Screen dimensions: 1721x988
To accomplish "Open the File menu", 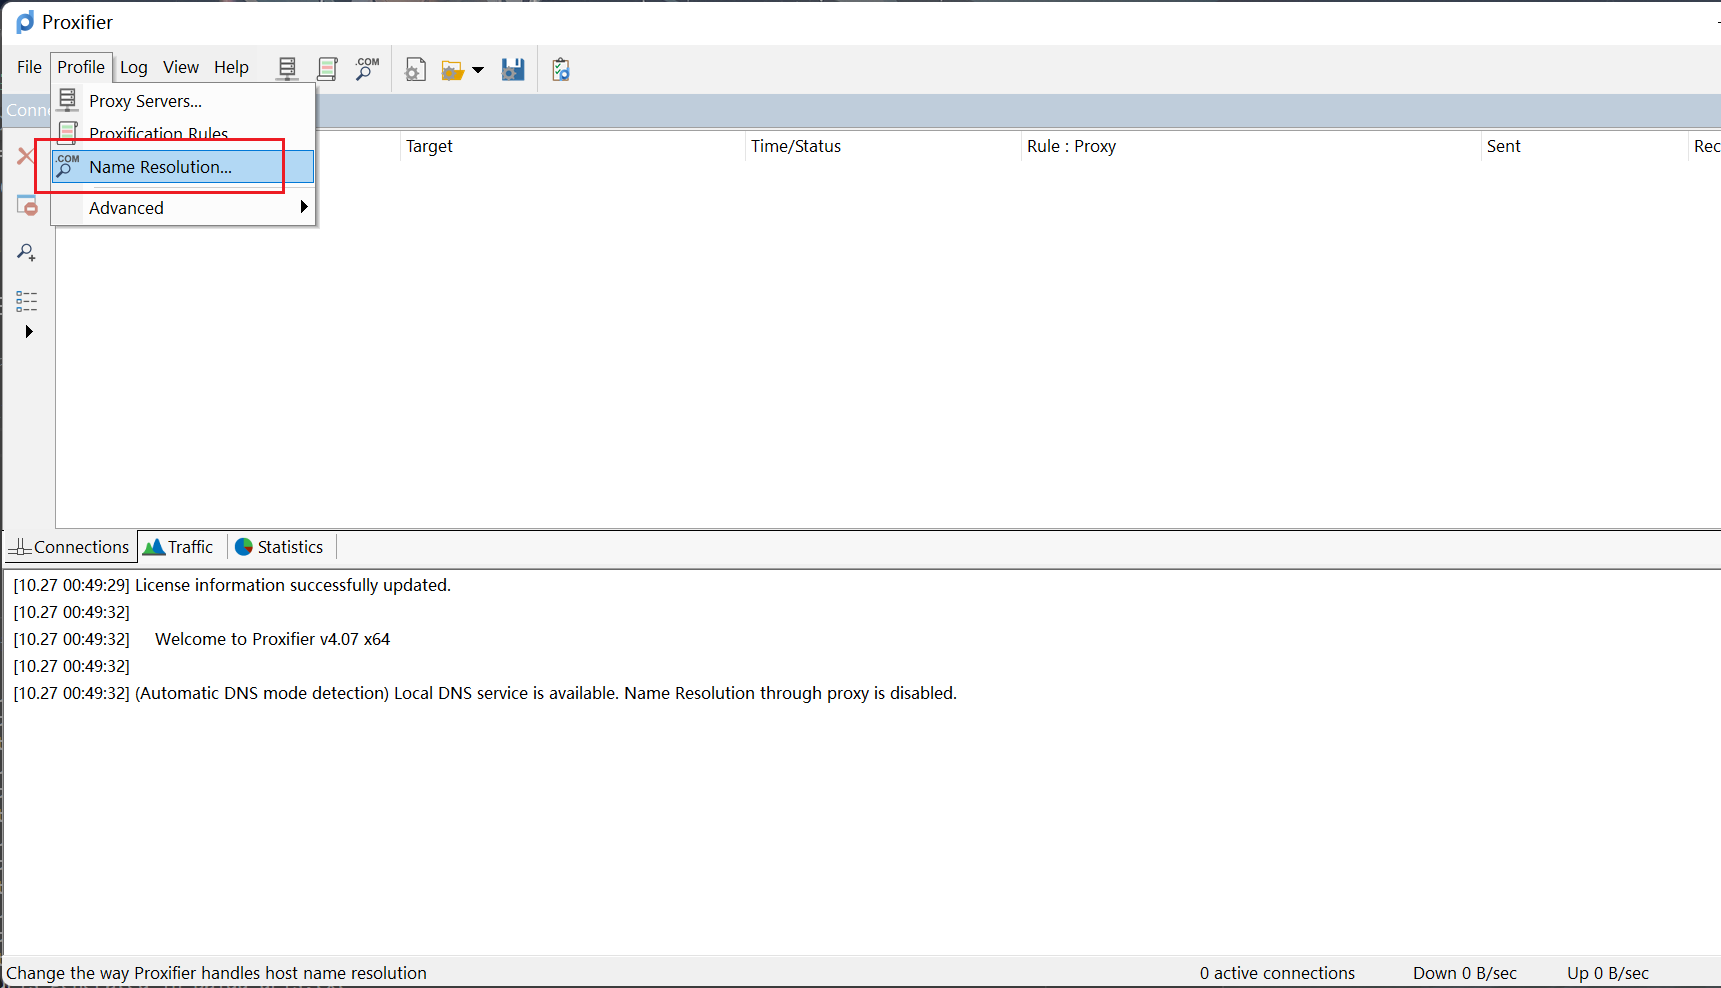I will pyautogui.click(x=29, y=67).
